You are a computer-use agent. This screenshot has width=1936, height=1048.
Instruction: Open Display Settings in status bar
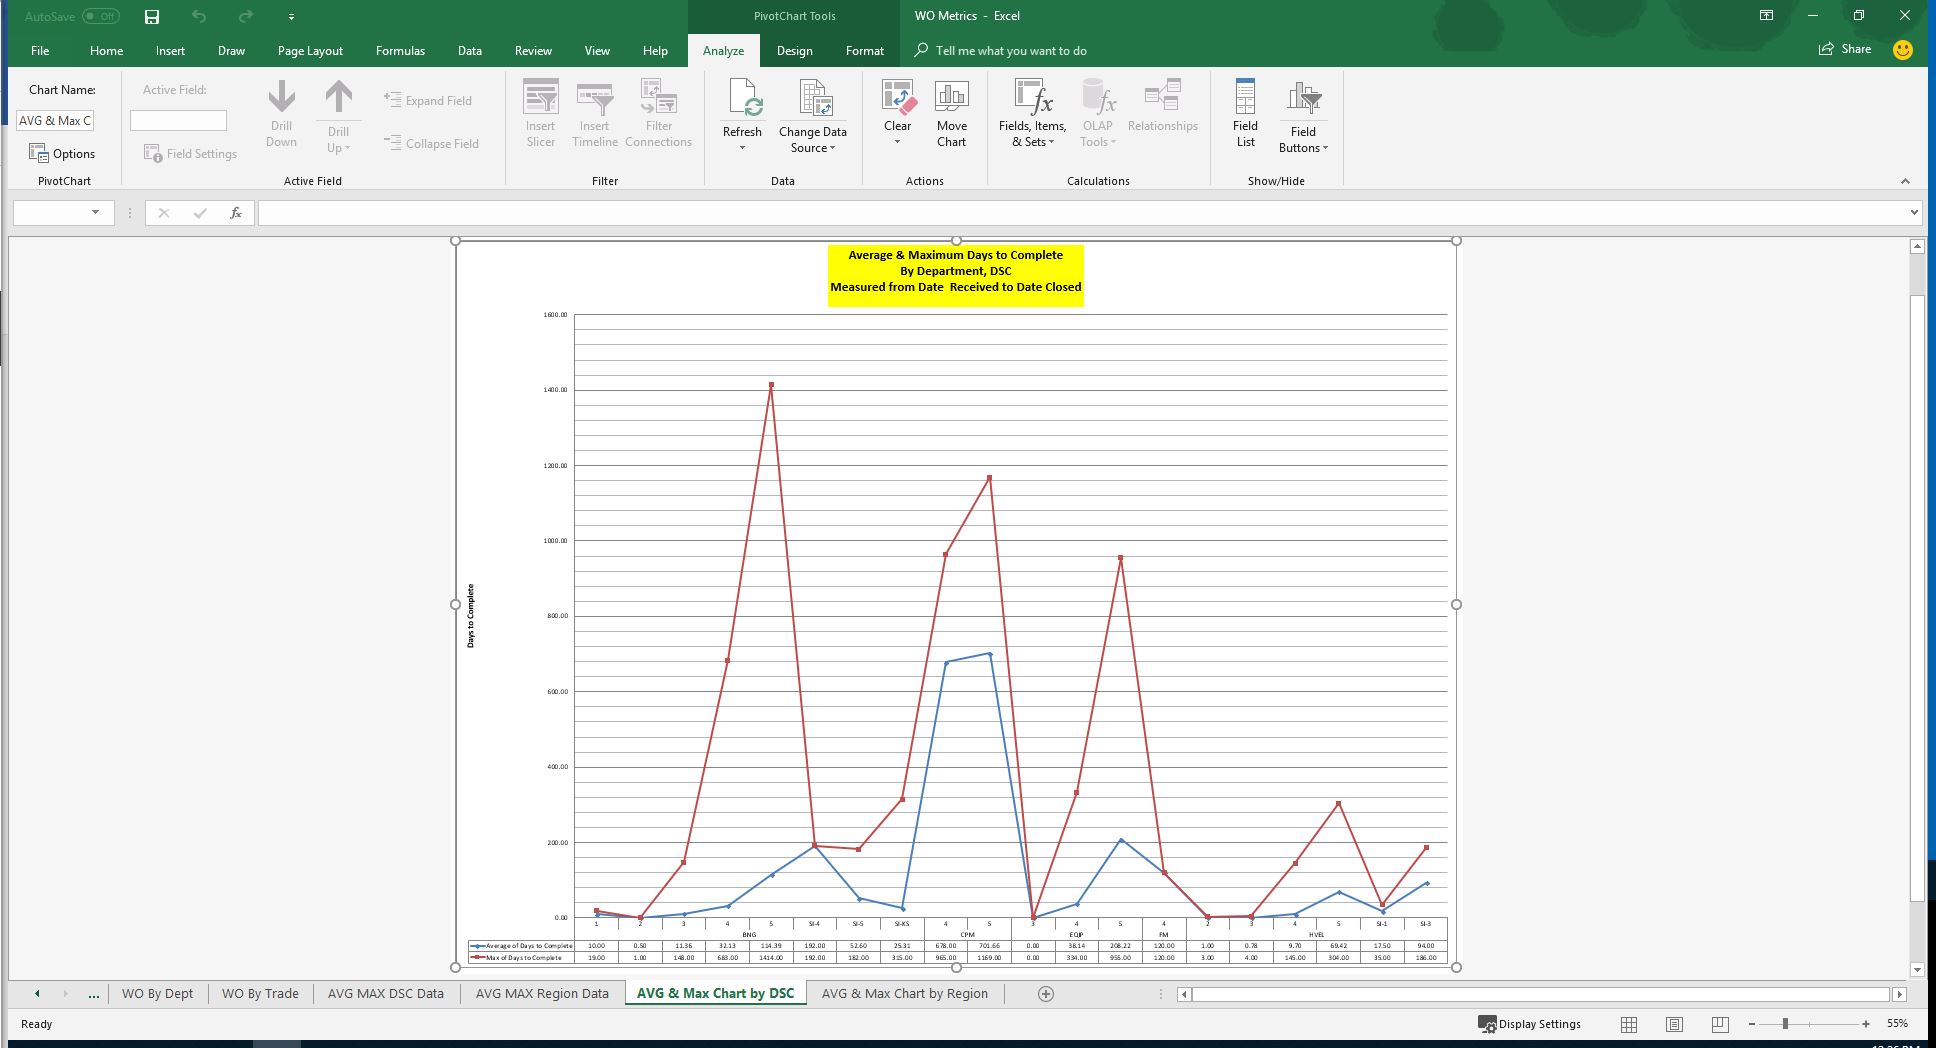1529,1024
